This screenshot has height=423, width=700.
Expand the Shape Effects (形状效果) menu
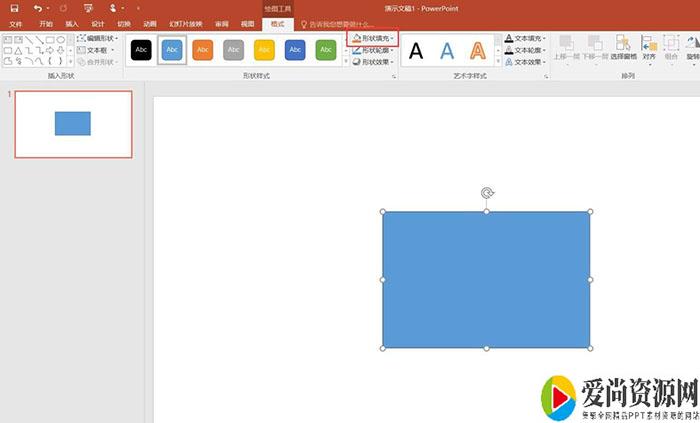(x=372, y=62)
